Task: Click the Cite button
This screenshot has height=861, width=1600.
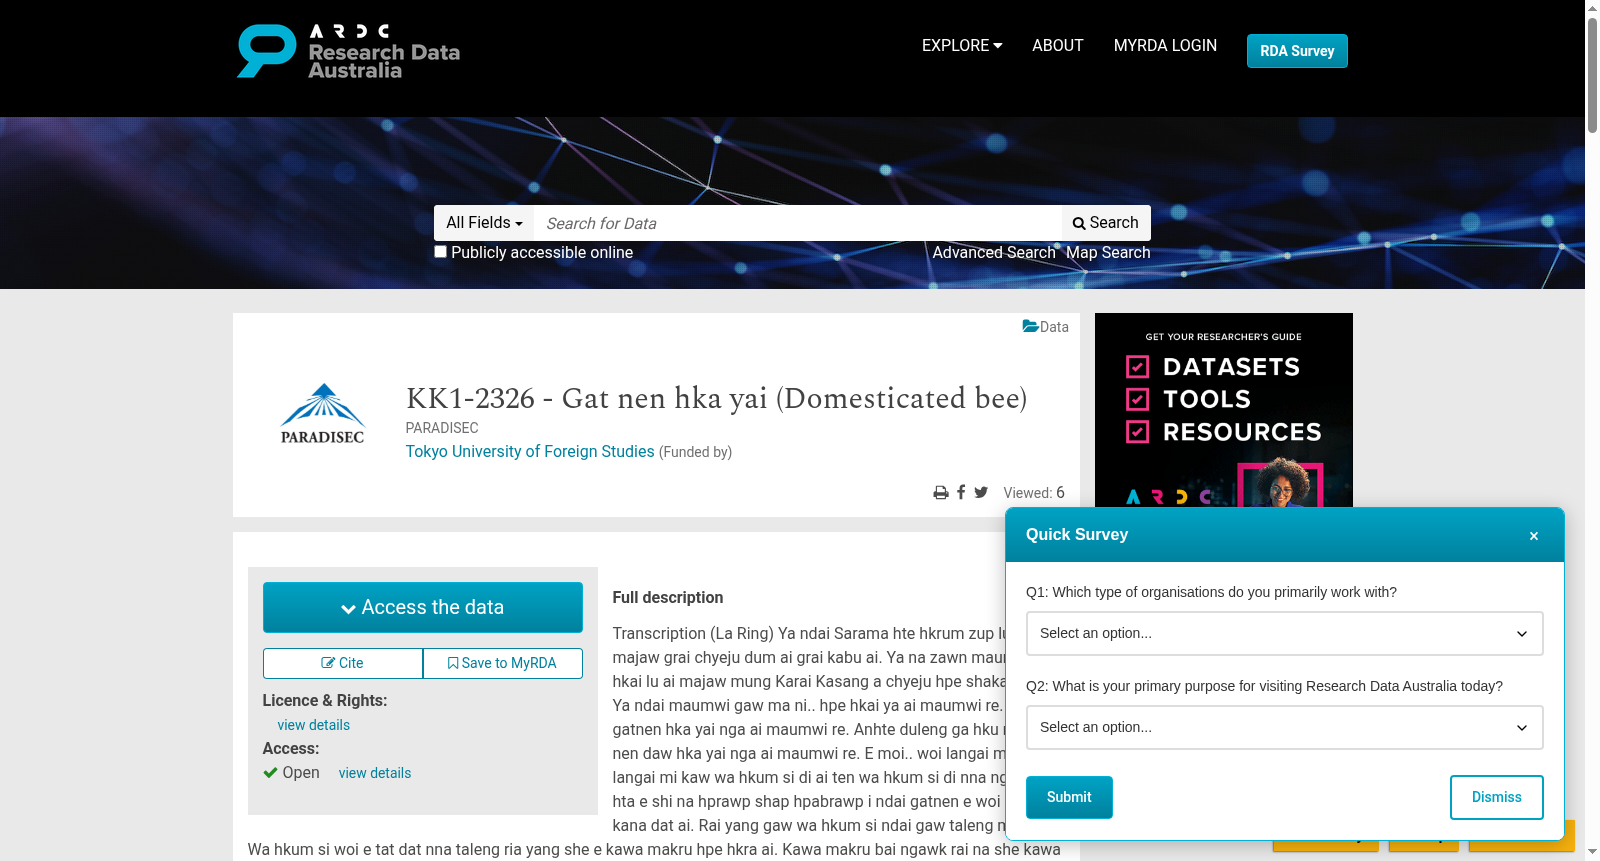Action: [x=343, y=663]
